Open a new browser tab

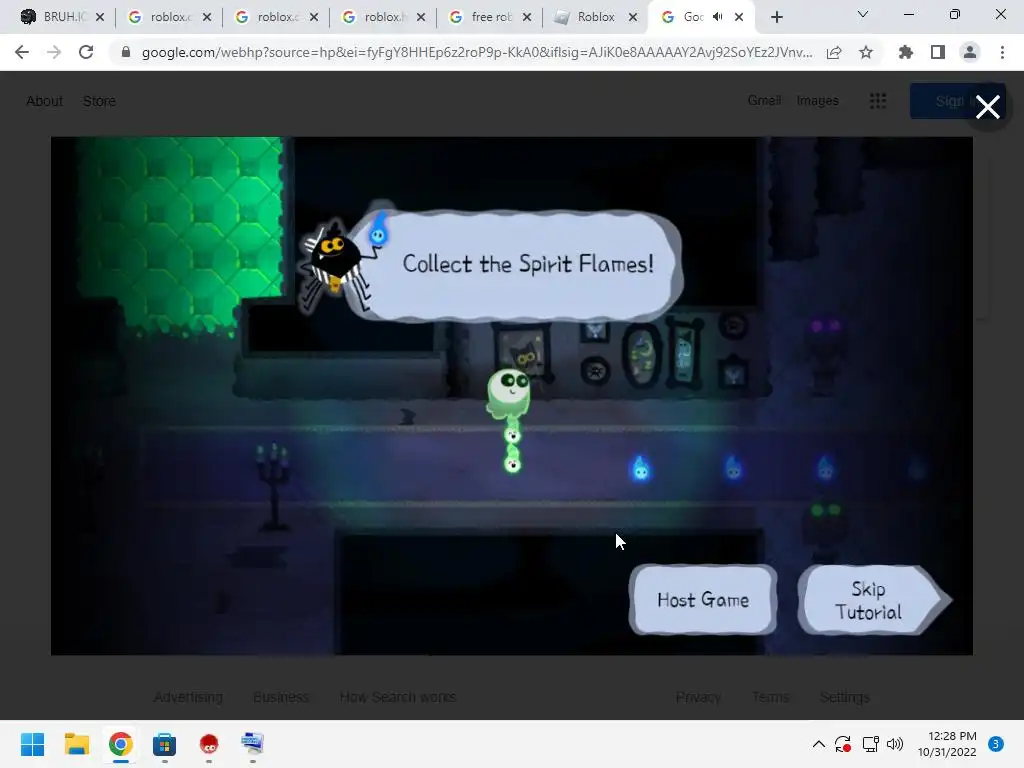click(x=776, y=17)
